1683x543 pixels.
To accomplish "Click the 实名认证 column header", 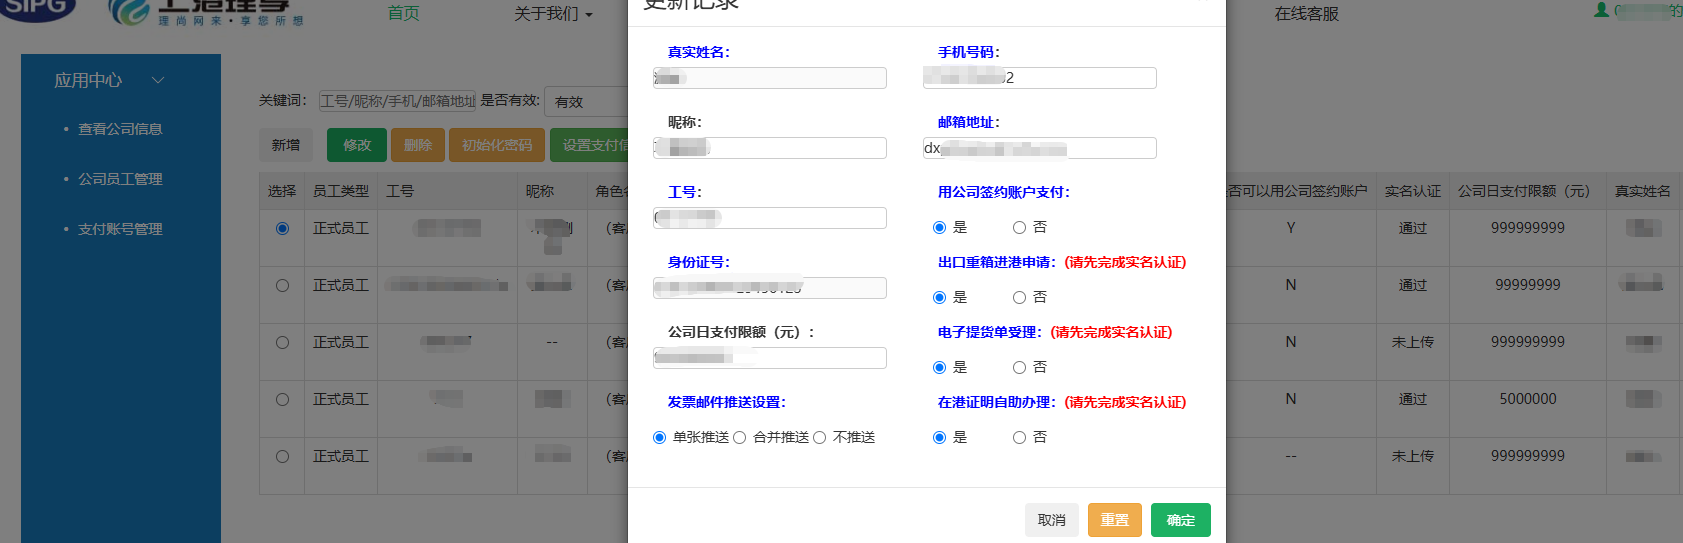I will [x=1413, y=191].
